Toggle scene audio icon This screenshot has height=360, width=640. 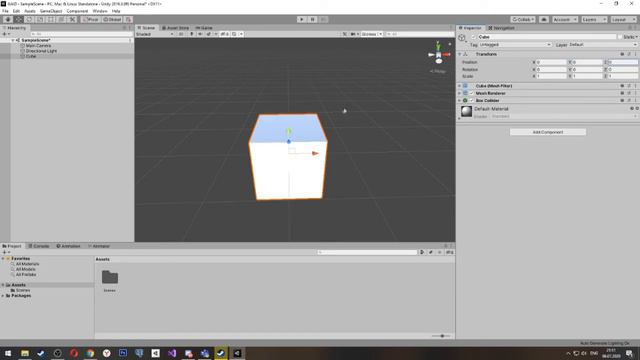[200, 34]
